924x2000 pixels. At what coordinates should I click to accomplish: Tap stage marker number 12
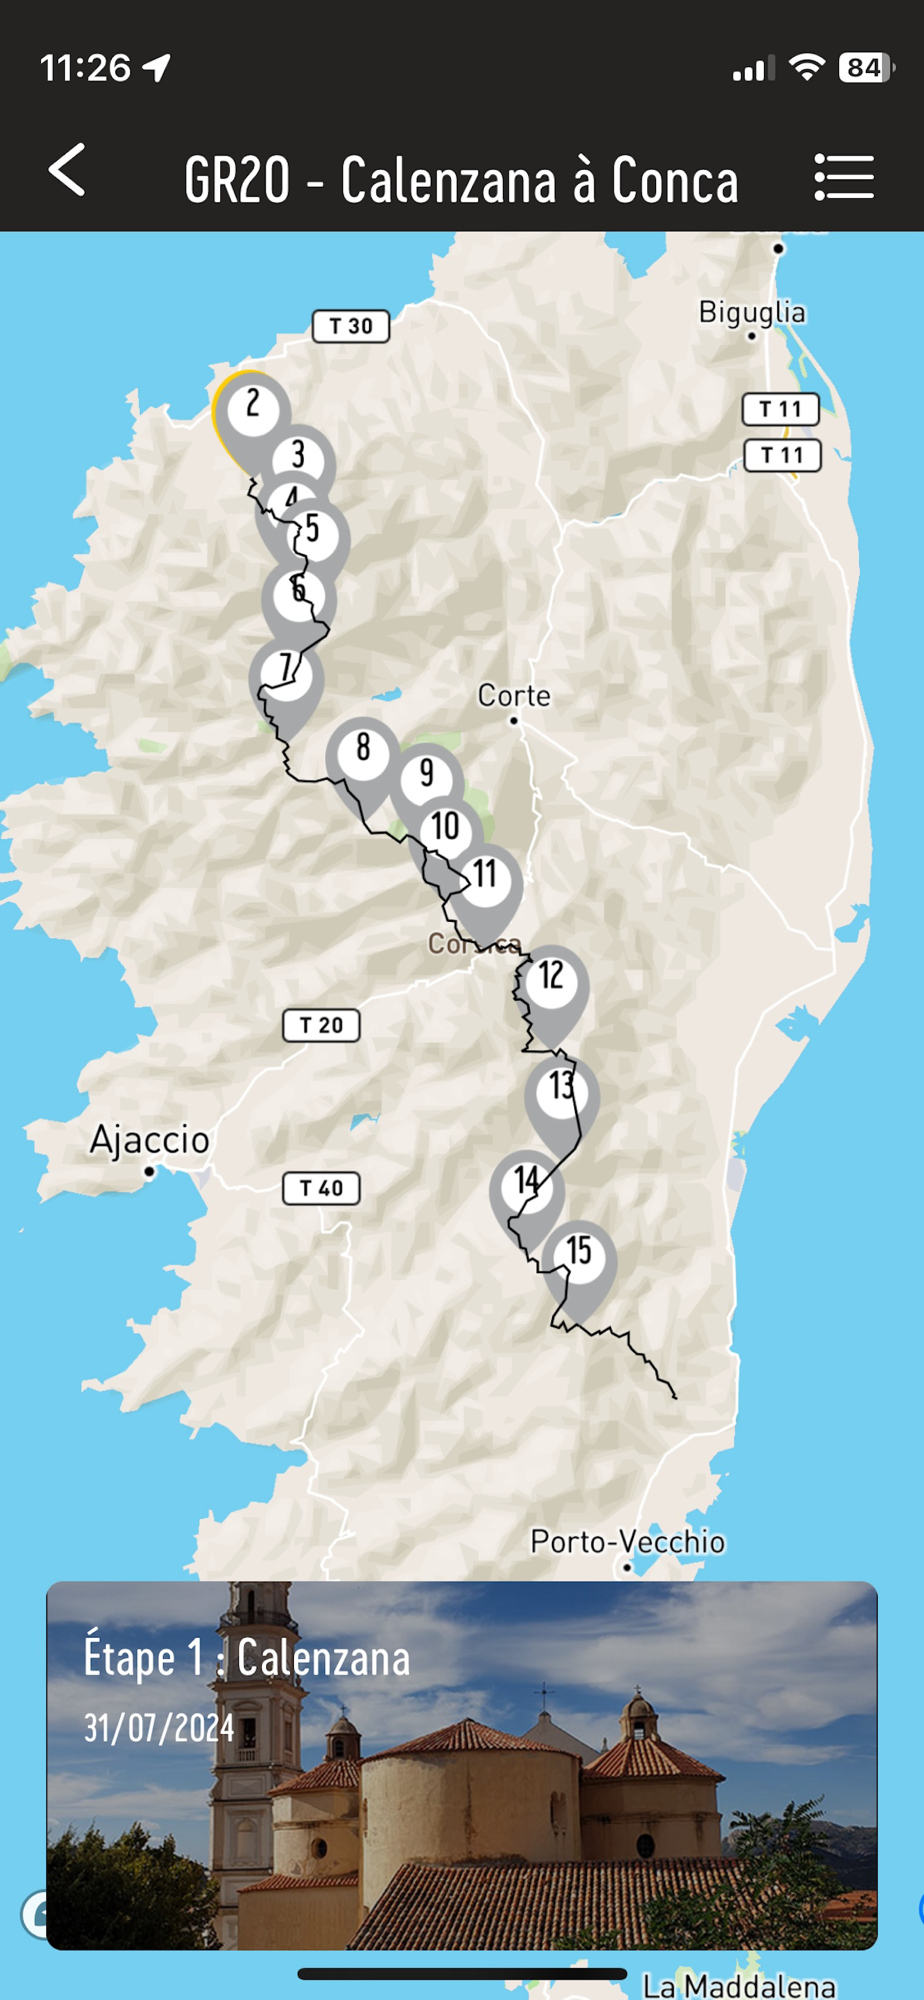551,976
